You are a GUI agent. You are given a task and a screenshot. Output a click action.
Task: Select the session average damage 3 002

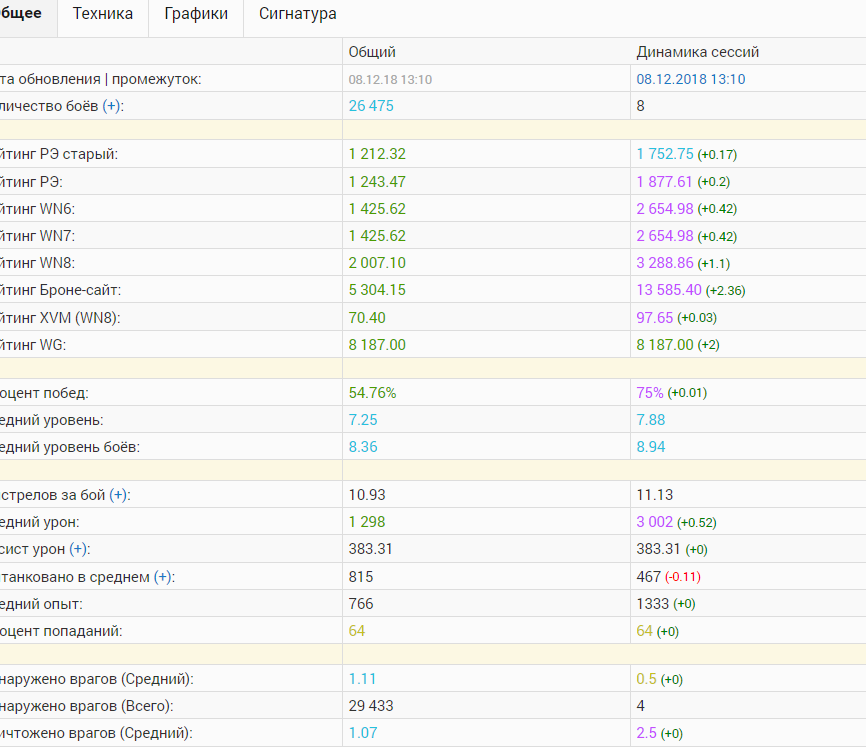655,522
